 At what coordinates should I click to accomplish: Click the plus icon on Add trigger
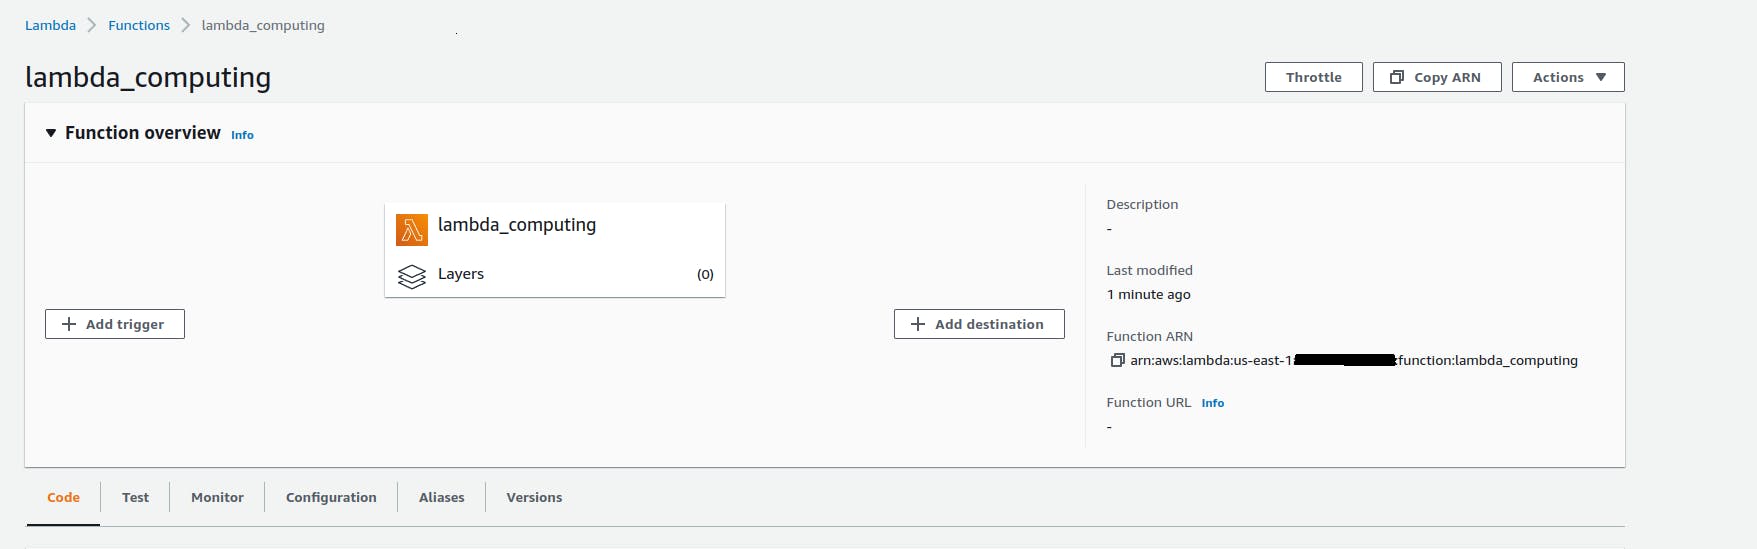click(x=69, y=324)
